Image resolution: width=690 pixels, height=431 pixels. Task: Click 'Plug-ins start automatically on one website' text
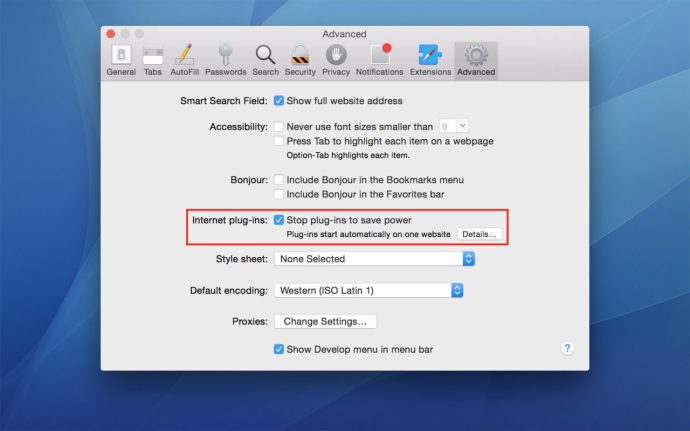368,234
